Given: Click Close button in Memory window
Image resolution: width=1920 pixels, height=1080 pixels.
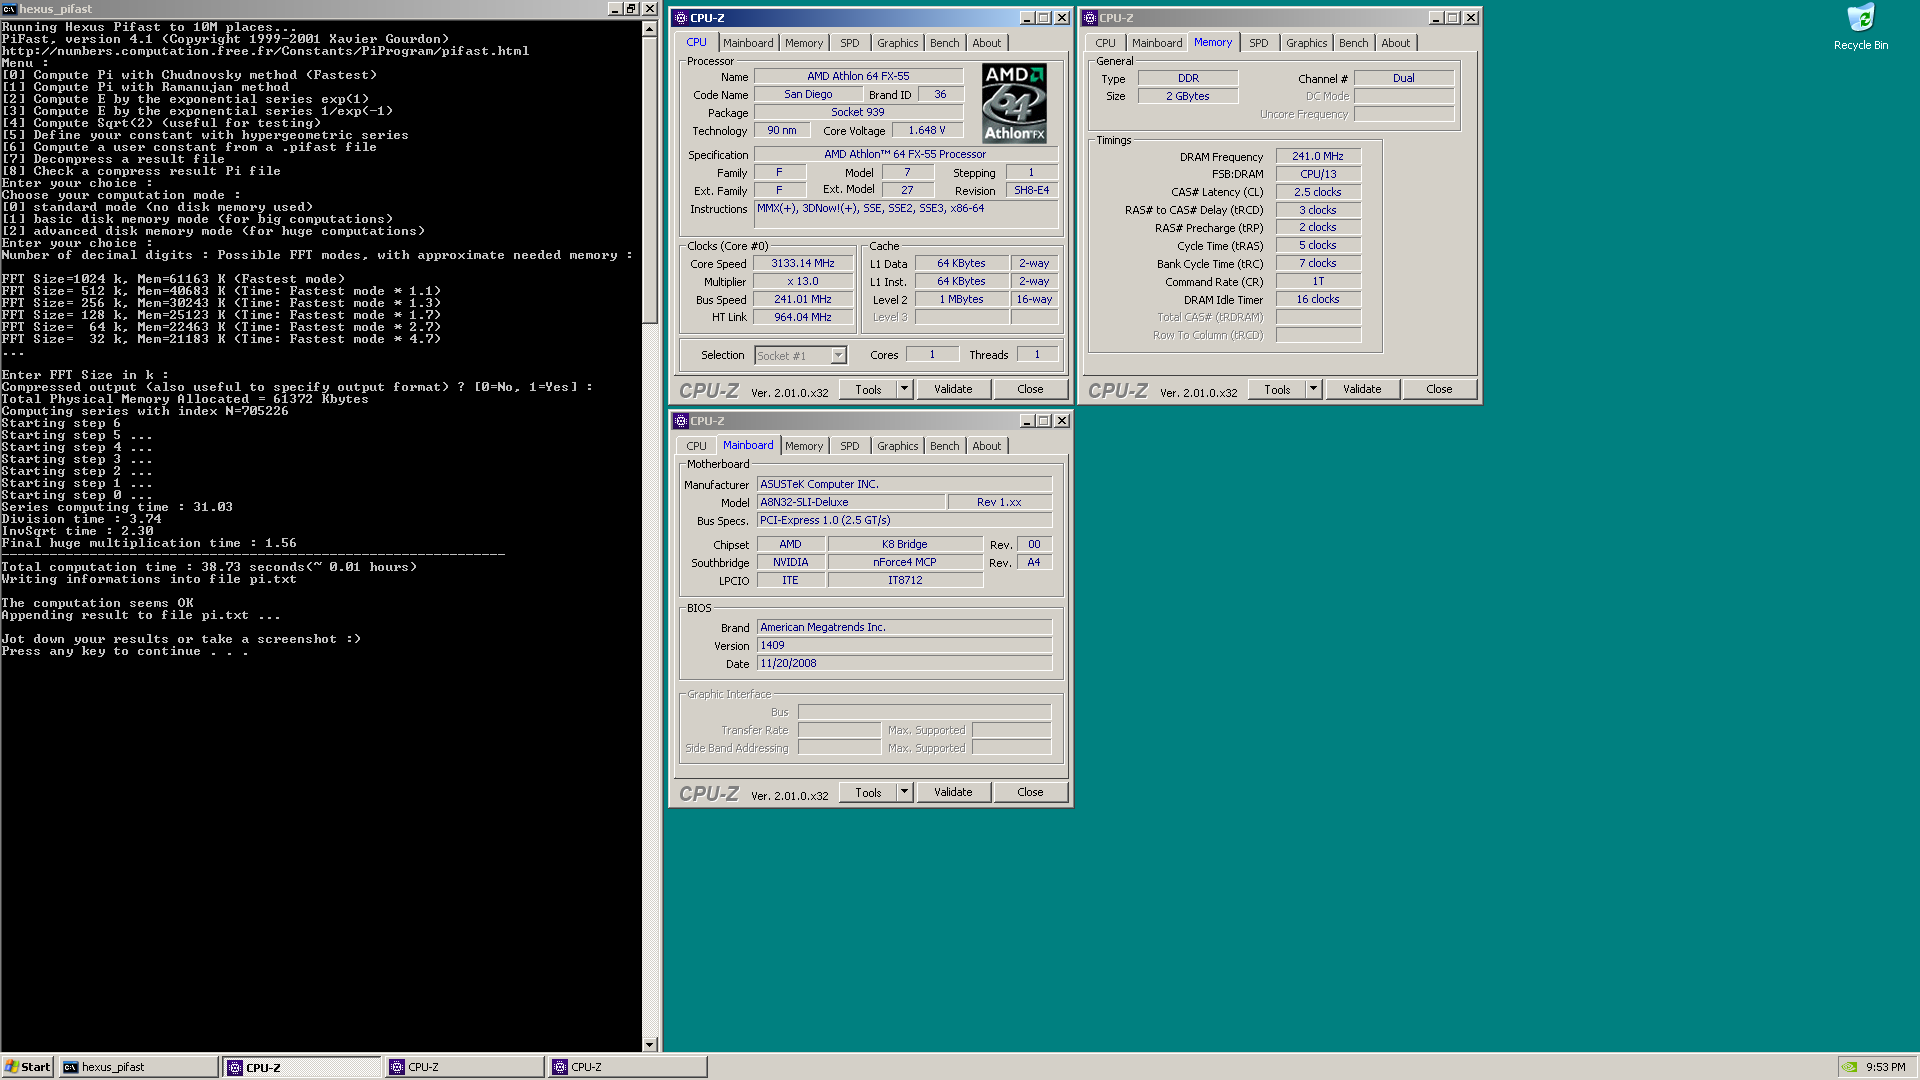Looking at the screenshot, I should pyautogui.click(x=1439, y=389).
